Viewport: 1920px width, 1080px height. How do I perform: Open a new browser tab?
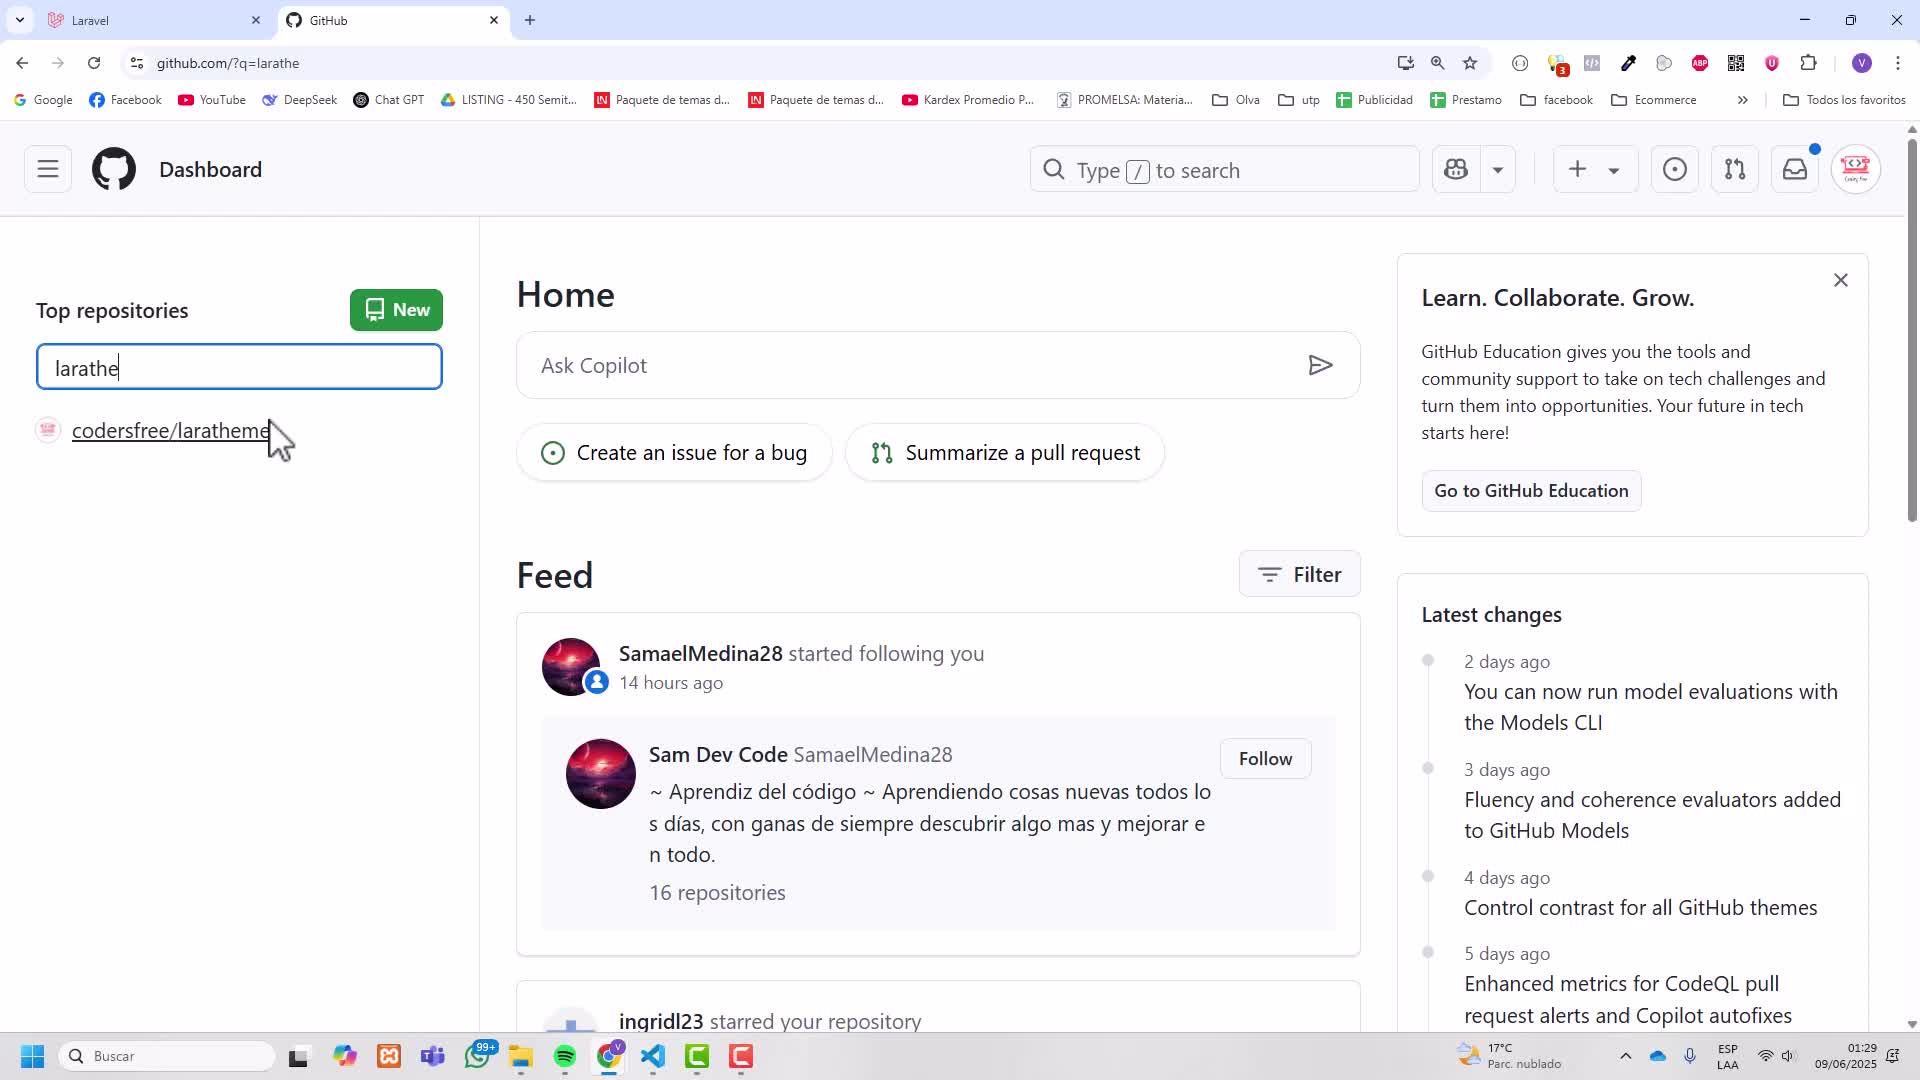coord(530,20)
